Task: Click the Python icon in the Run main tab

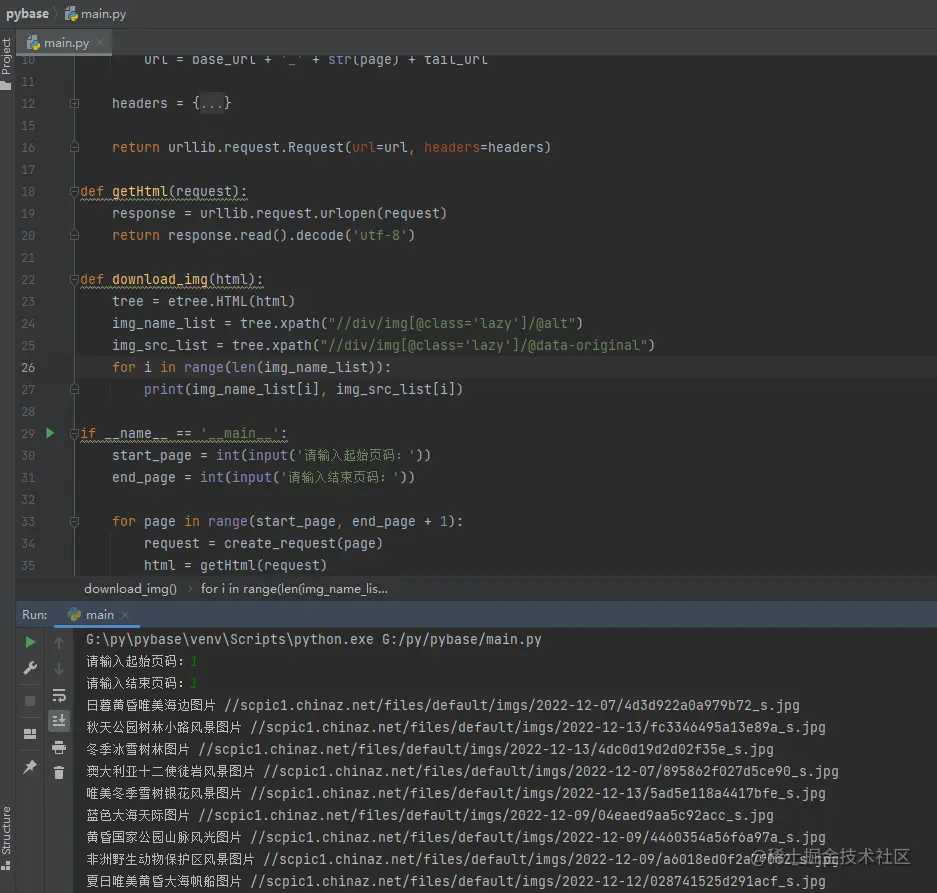Action: click(x=74, y=614)
